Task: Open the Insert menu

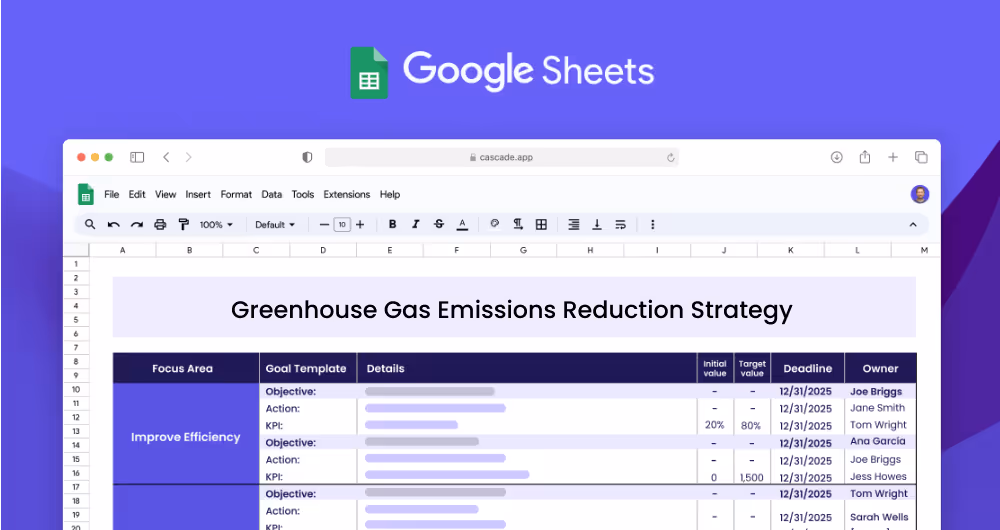Action: pos(198,195)
